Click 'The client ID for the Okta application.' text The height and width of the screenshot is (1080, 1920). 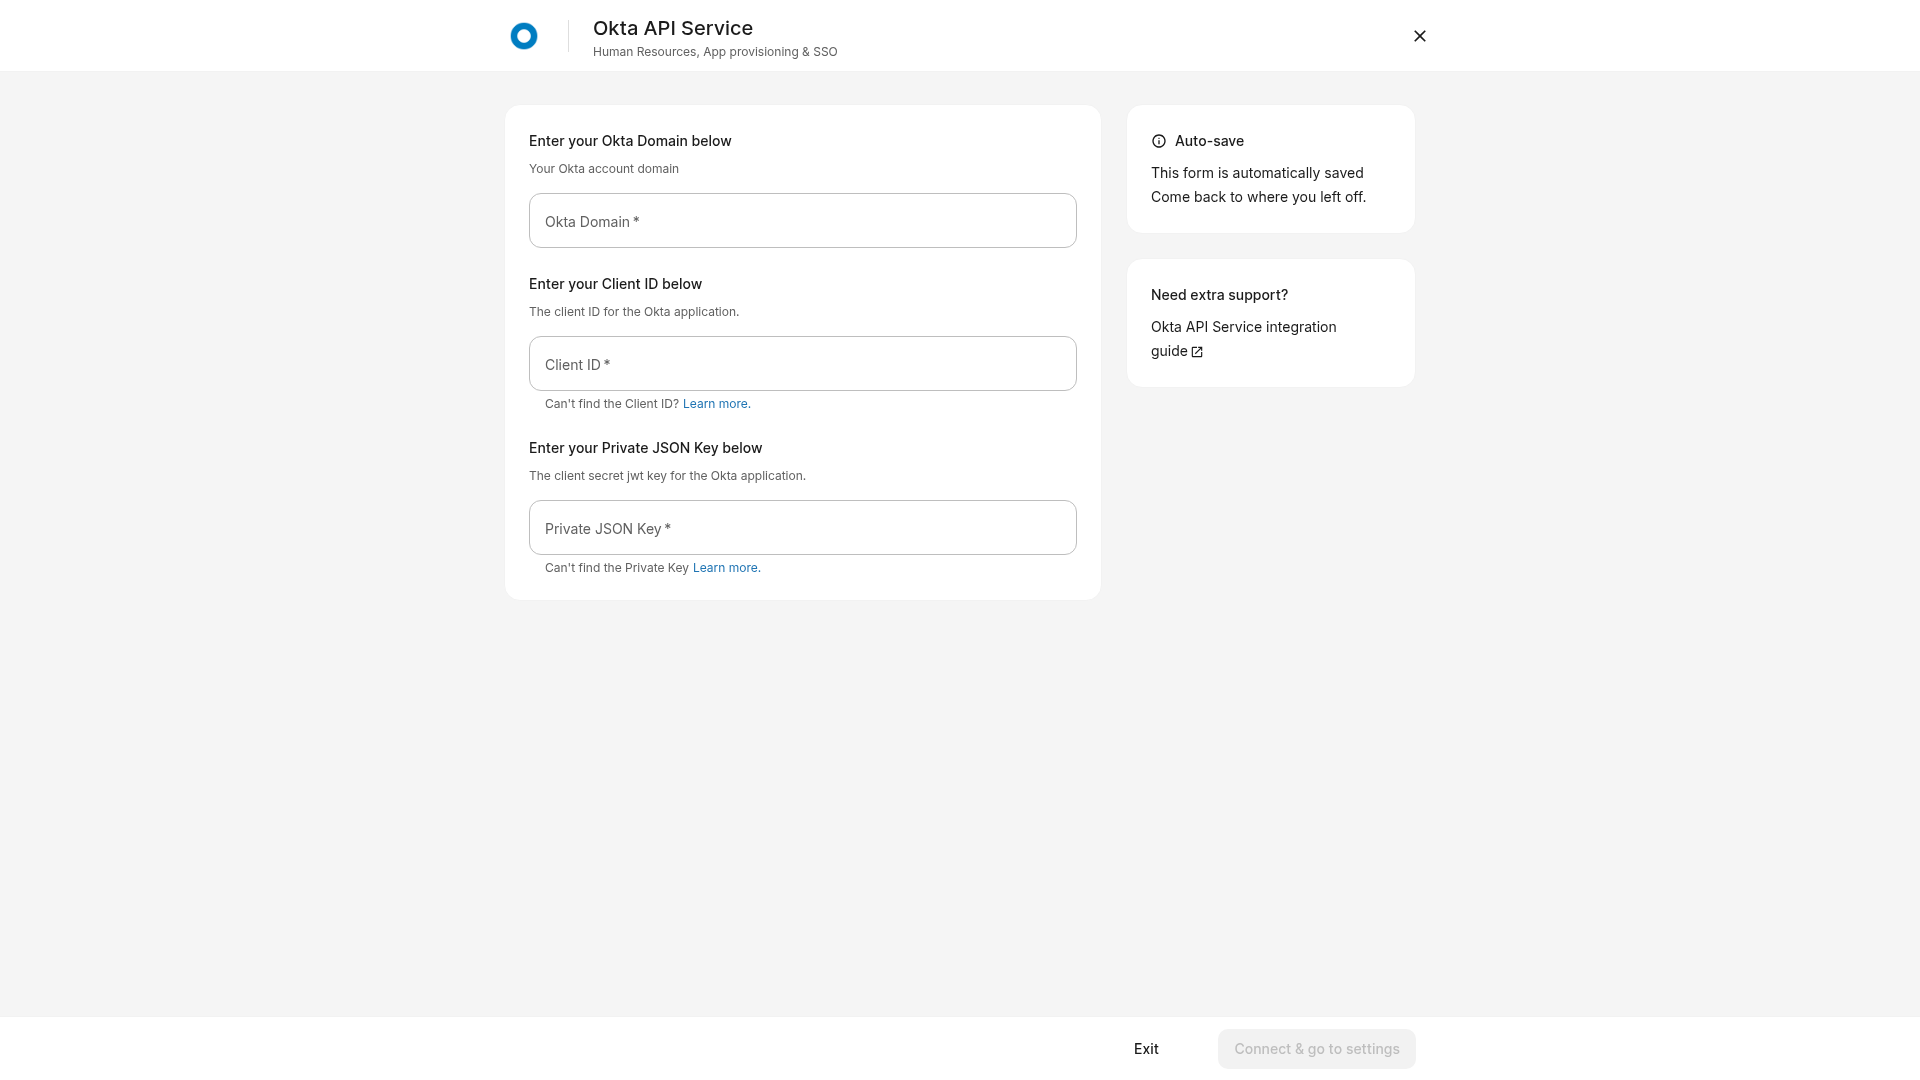(x=634, y=312)
